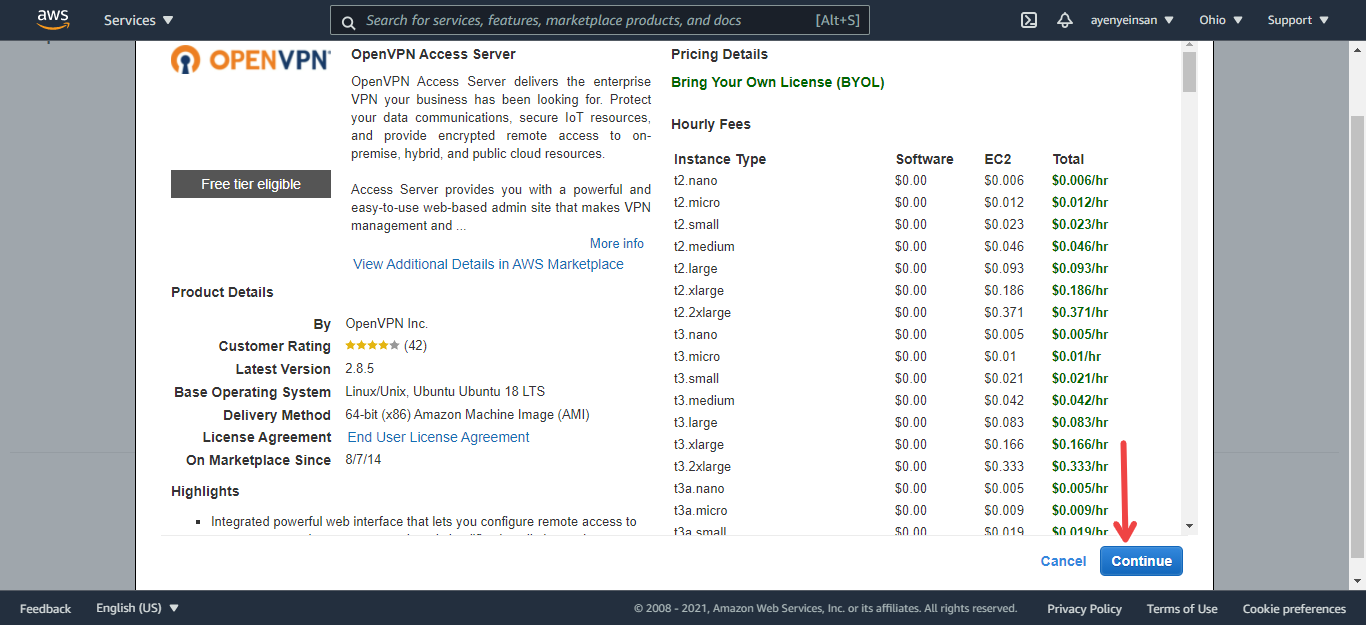
Task: Click the dialog's inner scrollbar thumb
Action: (x=1189, y=72)
